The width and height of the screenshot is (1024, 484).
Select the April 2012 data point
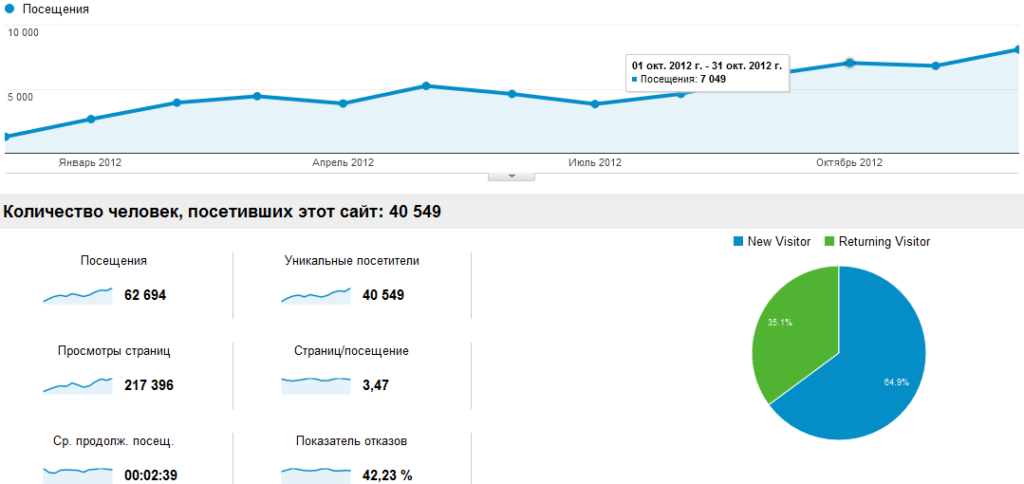[x=343, y=103]
